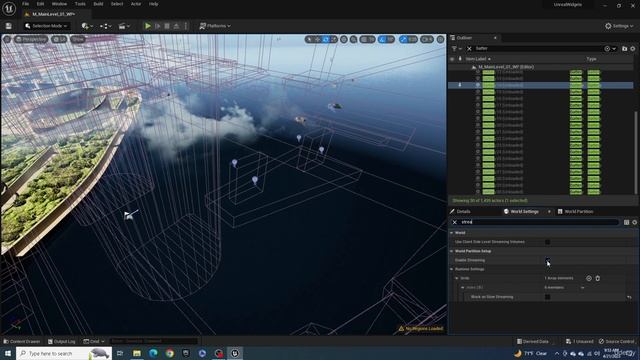The image size is (640, 360).
Task: Collapse the World Partition Setup section
Action: (x=452, y=251)
